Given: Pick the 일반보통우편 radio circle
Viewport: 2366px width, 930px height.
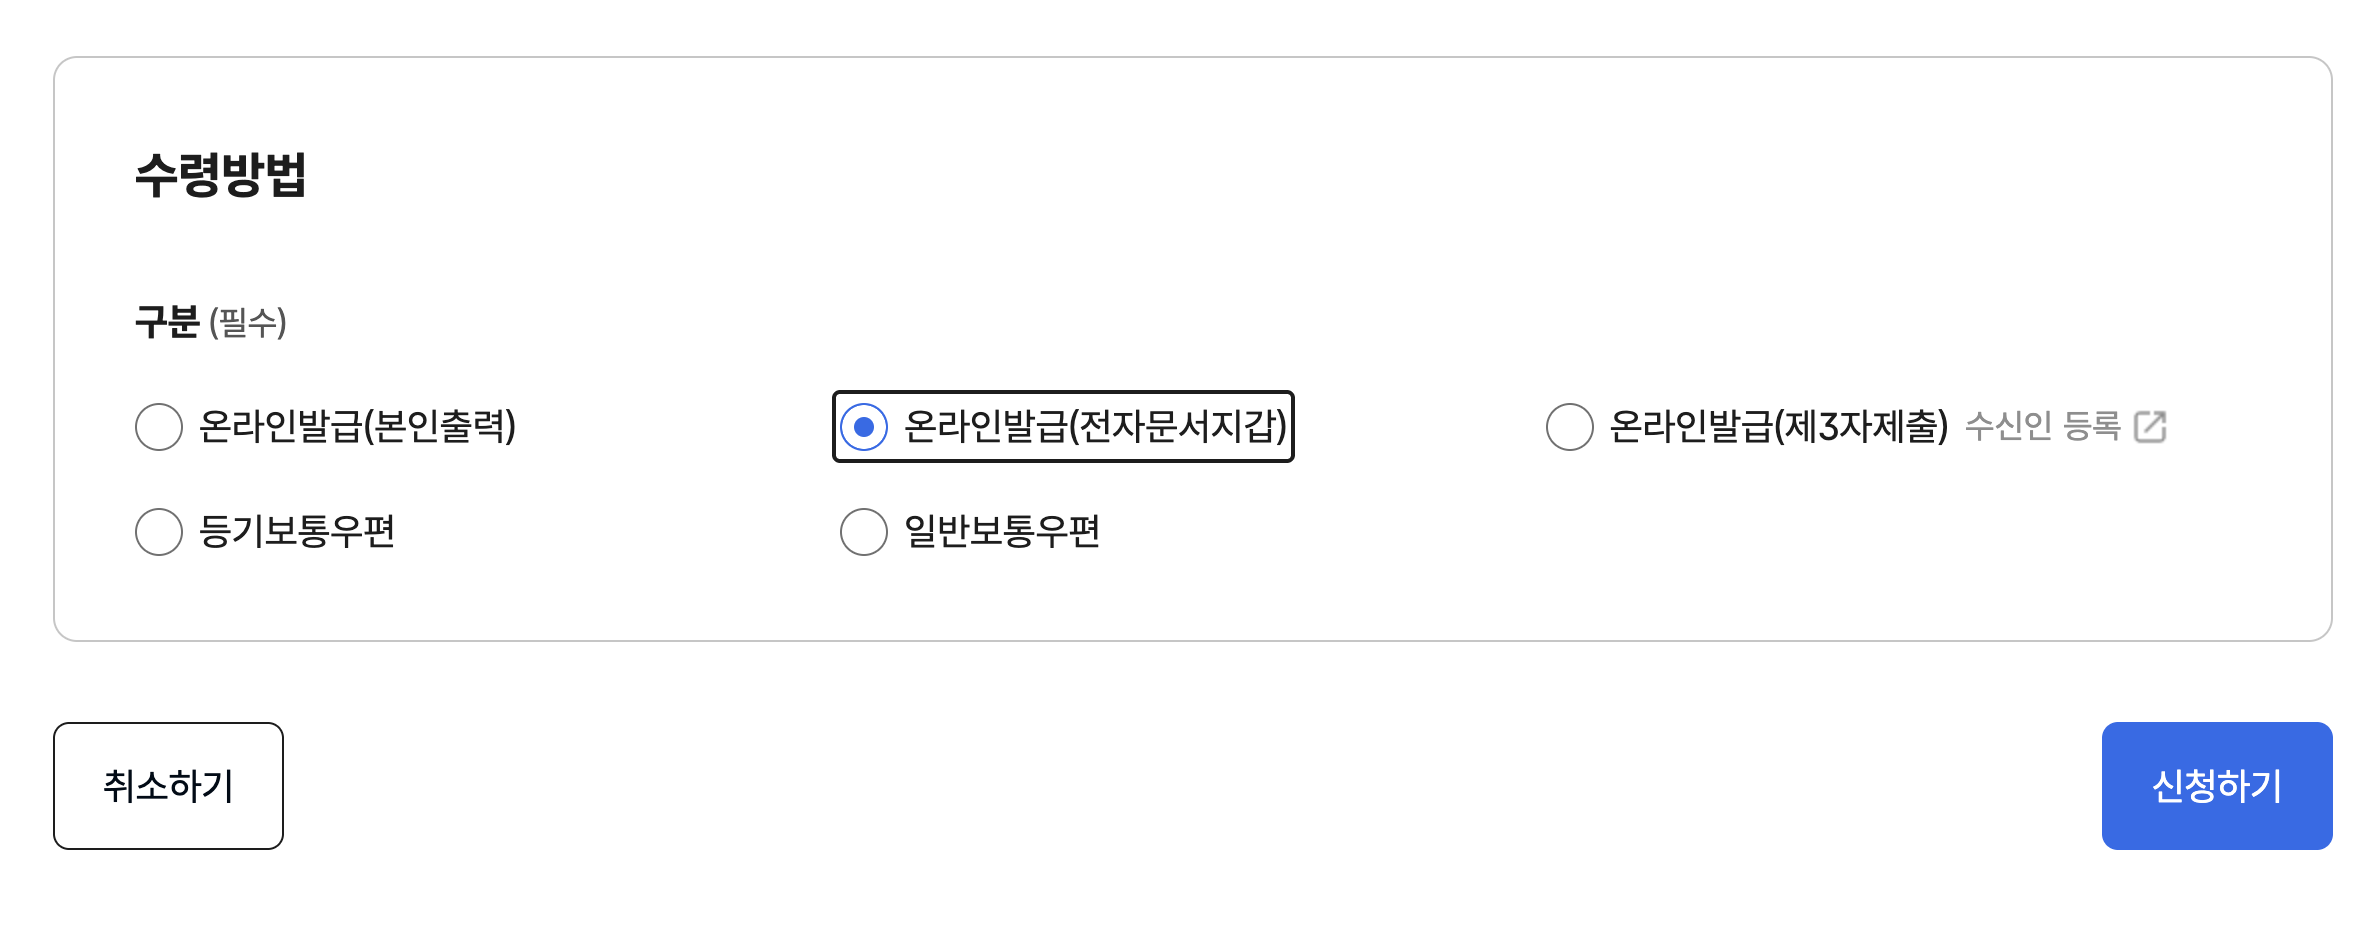Looking at the screenshot, I should point(864,532).
